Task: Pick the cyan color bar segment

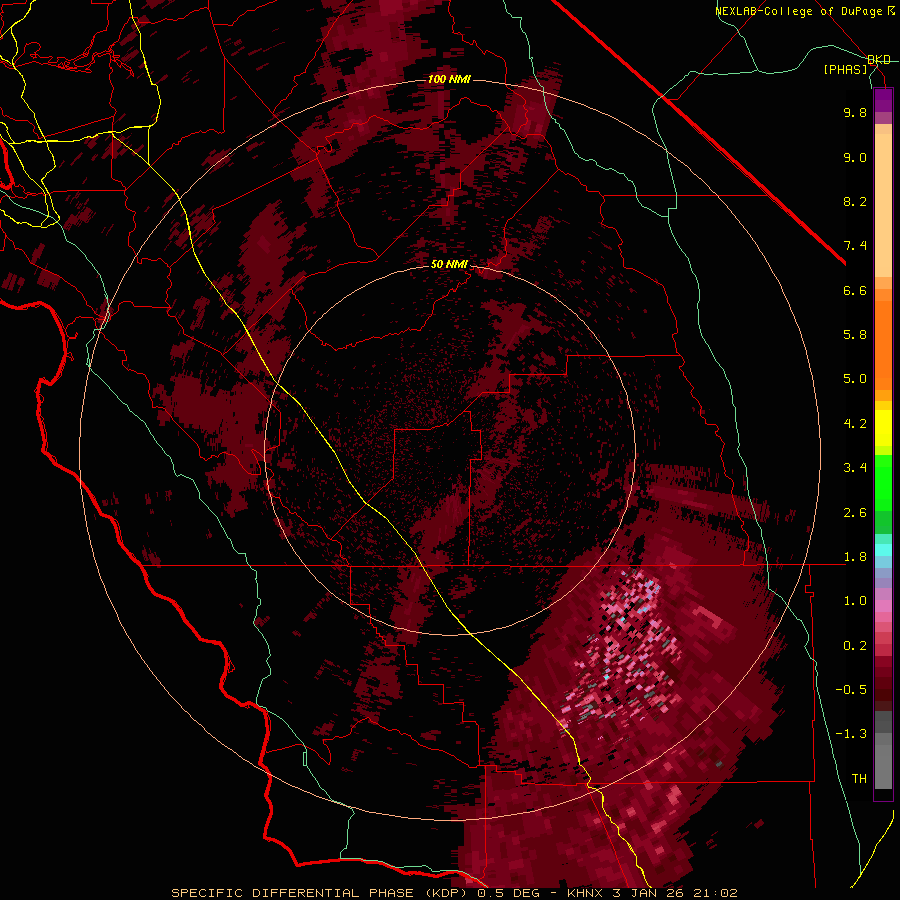Action: (883, 550)
